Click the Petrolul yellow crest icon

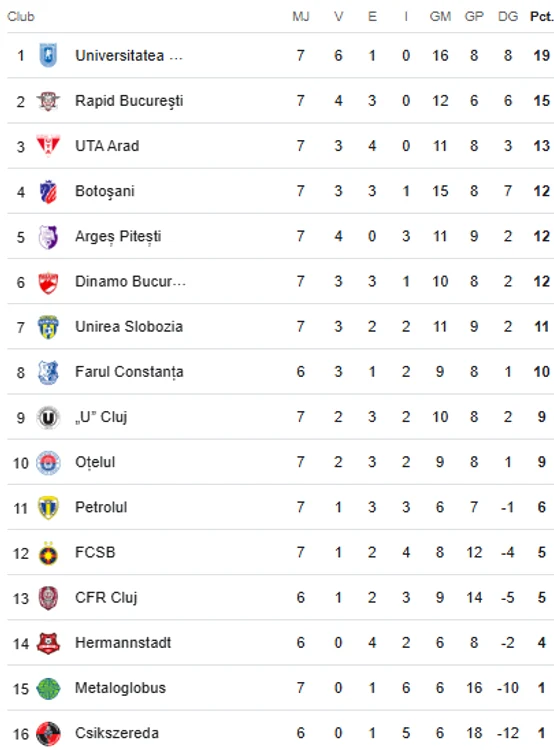[x=48, y=507]
